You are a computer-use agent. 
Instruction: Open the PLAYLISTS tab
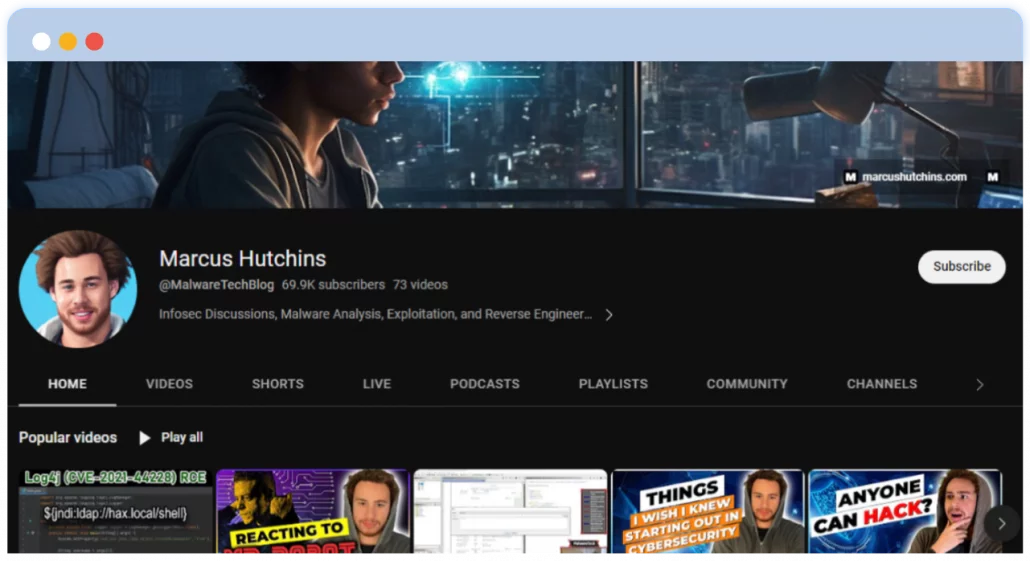pos(613,384)
